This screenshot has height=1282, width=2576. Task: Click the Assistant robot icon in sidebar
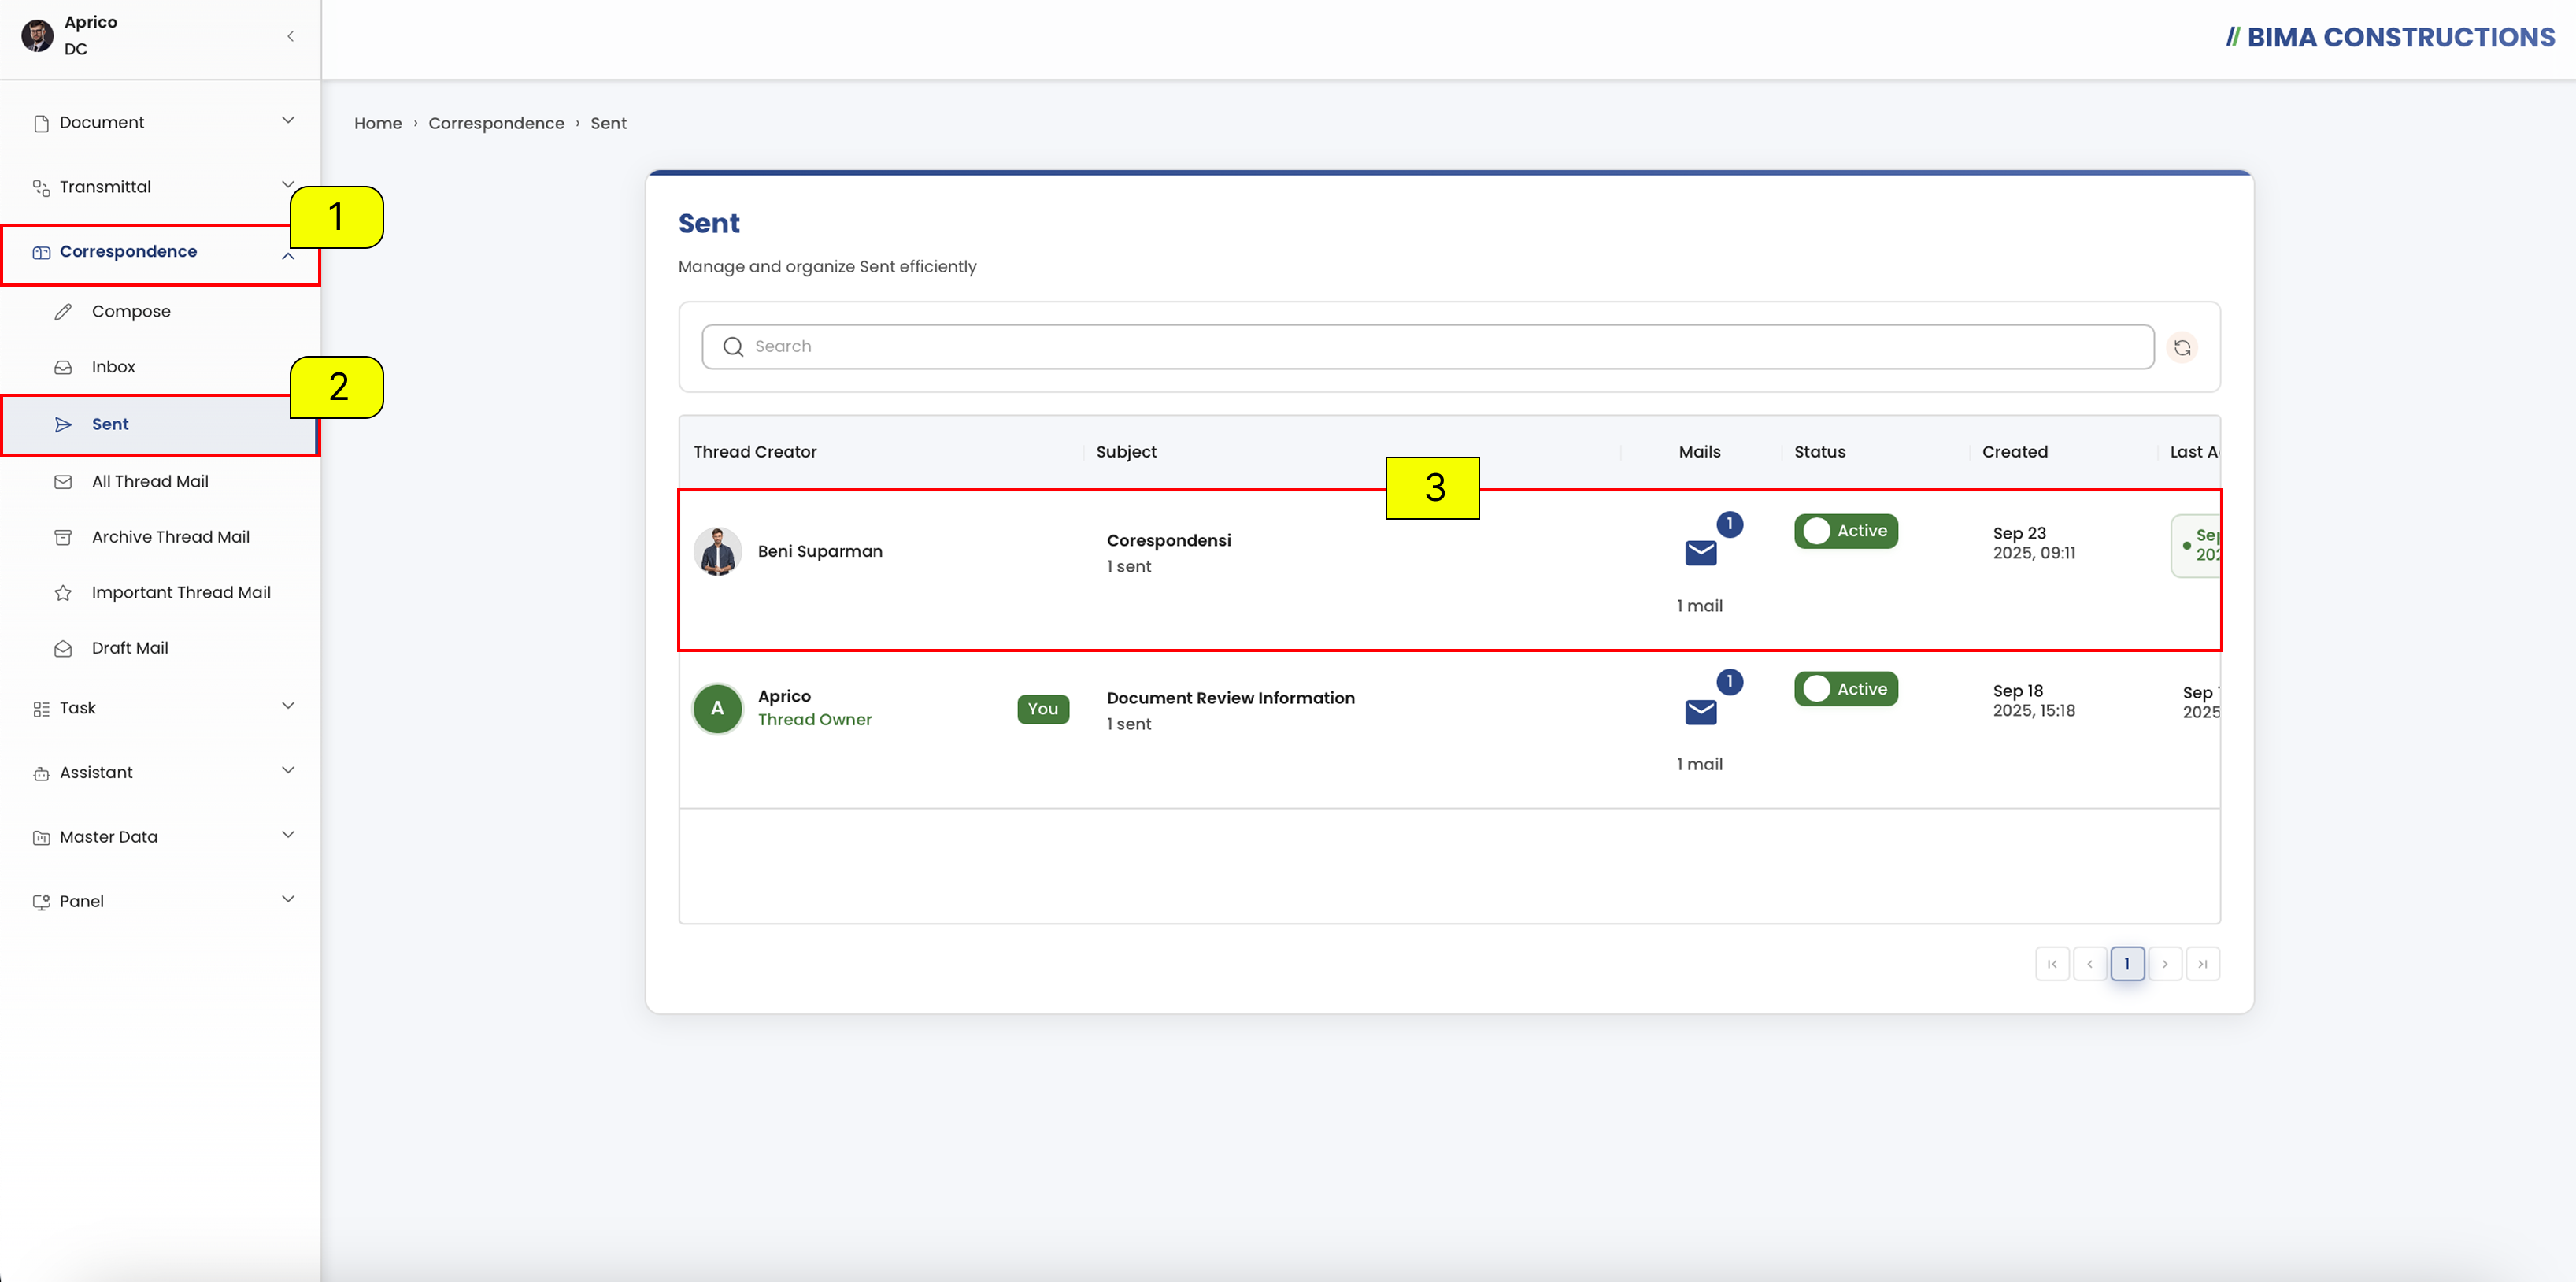coord(41,773)
